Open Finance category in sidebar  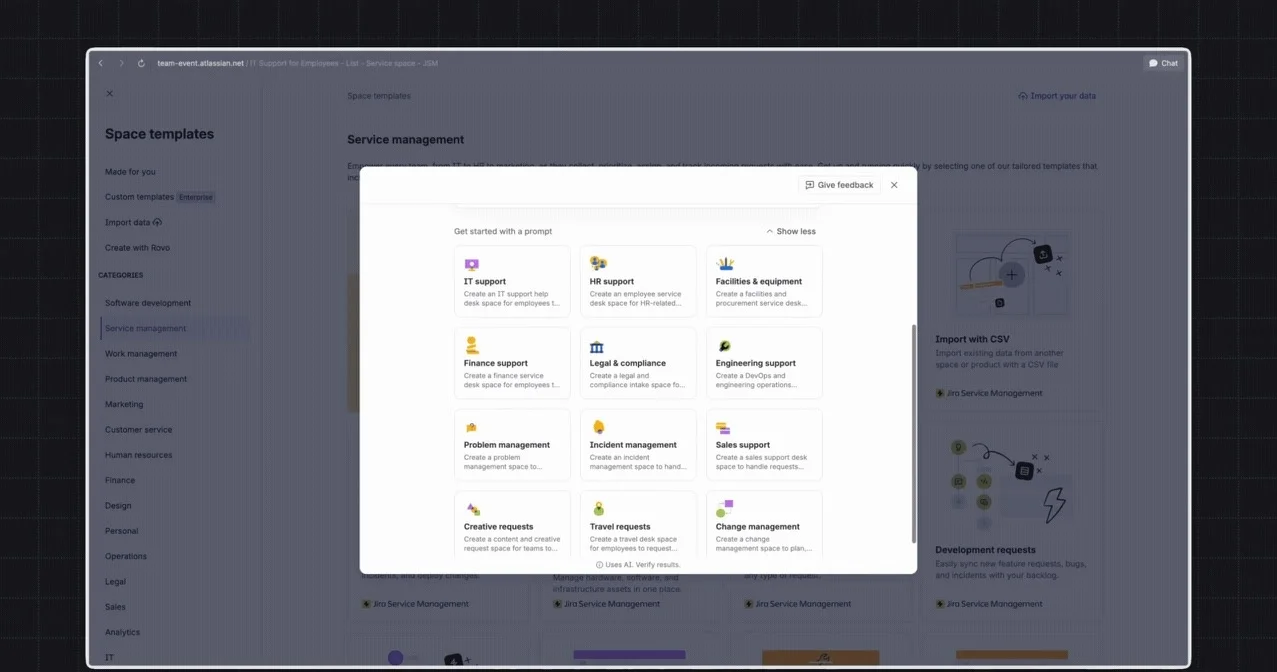(x=120, y=480)
